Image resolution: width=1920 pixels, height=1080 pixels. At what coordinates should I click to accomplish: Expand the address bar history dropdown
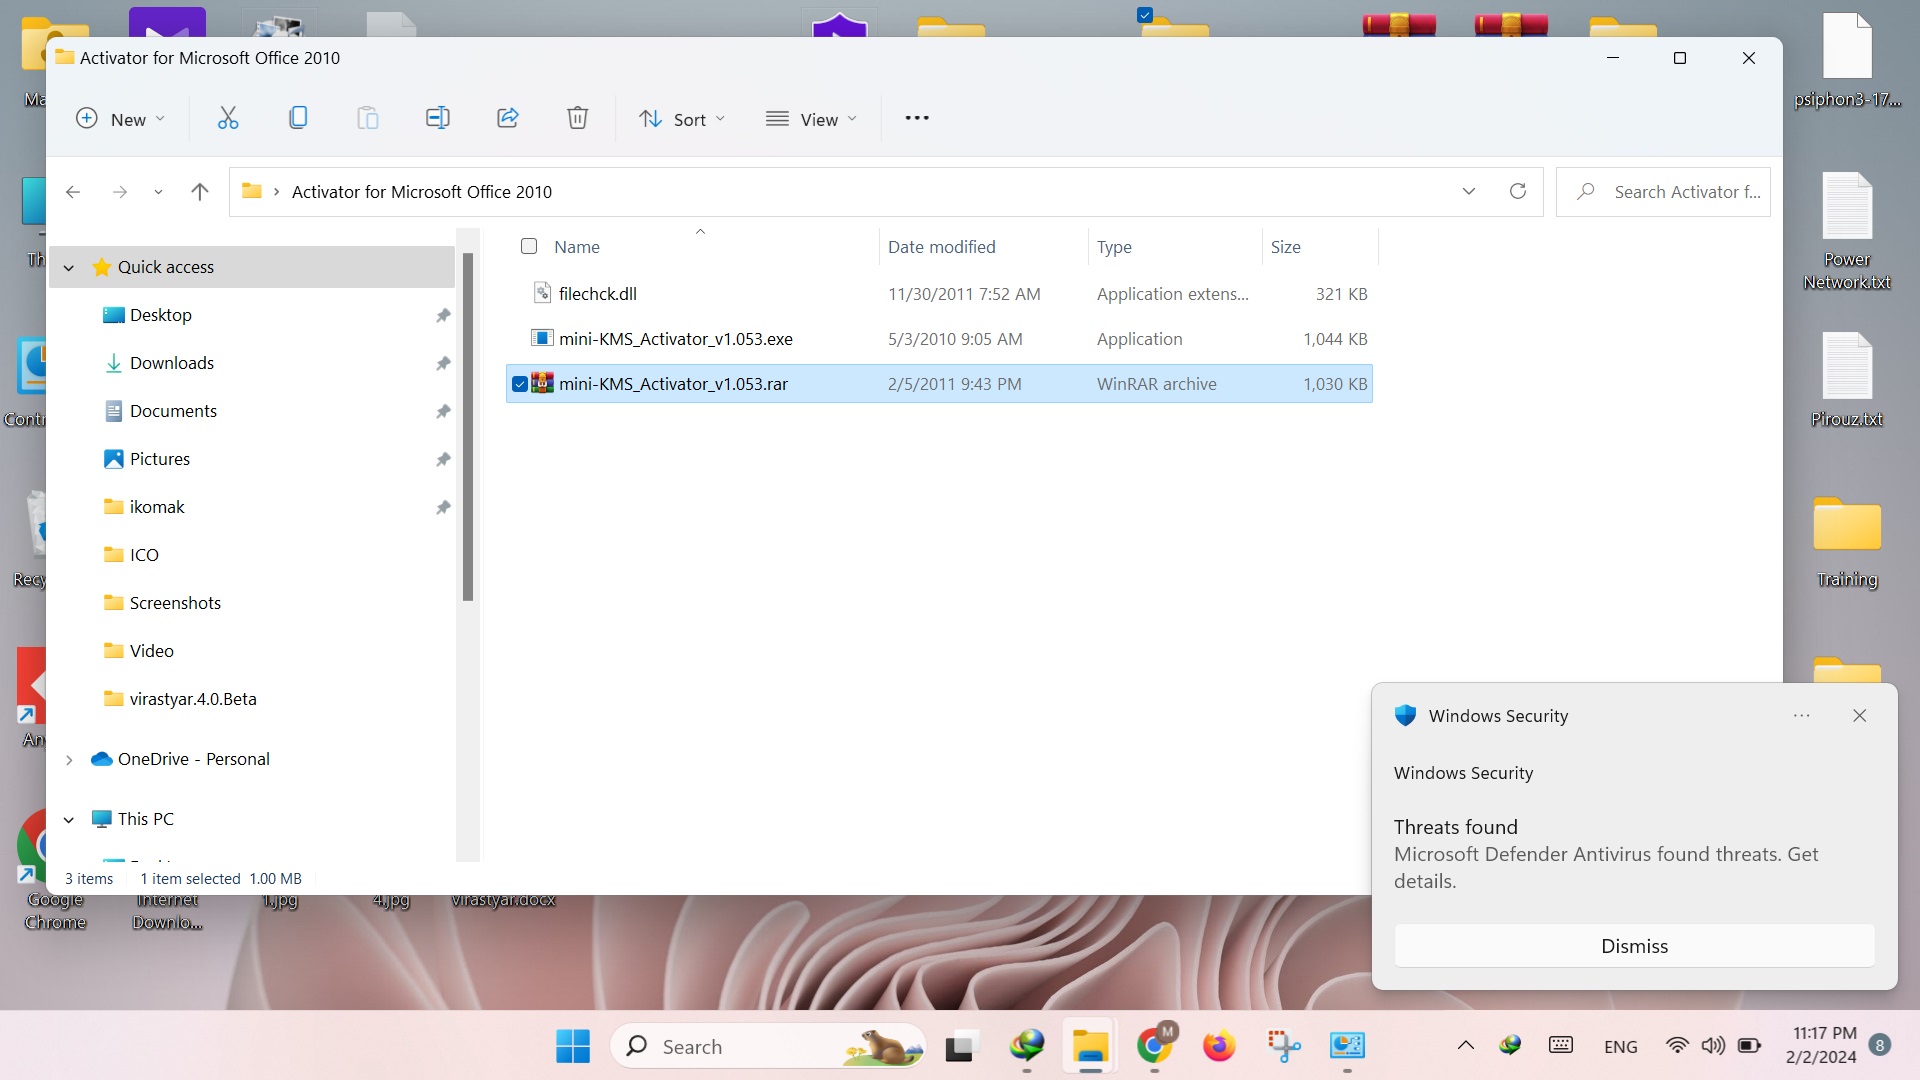point(1469,191)
